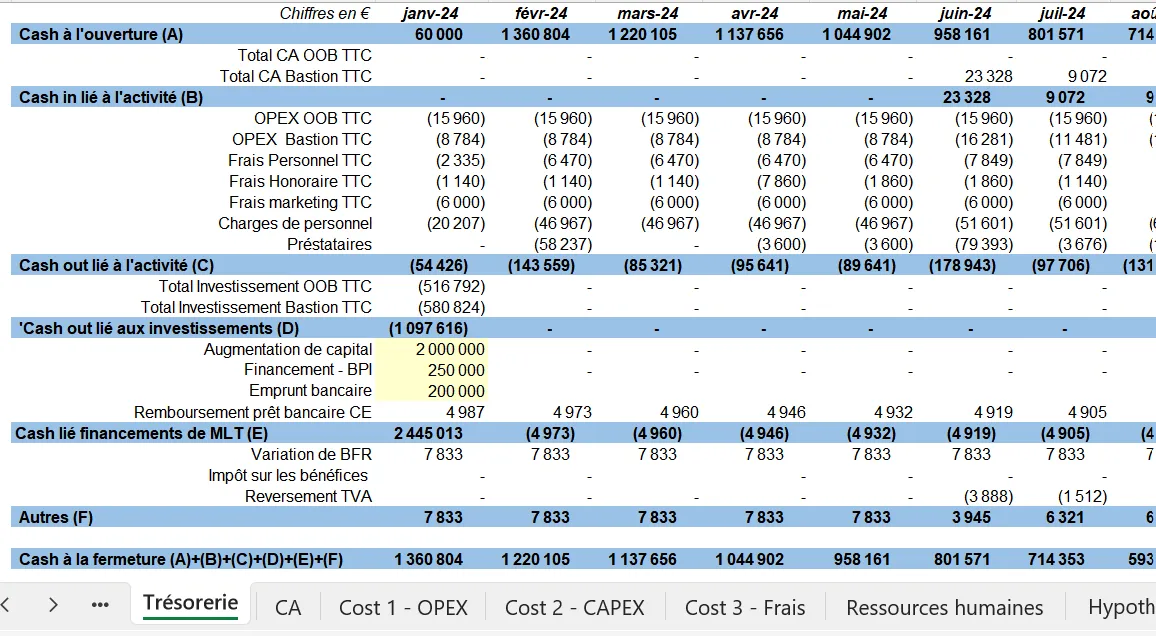The width and height of the screenshot is (1156, 636).
Task: Select the 'Variation de BFR' label
Action: click(x=311, y=455)
